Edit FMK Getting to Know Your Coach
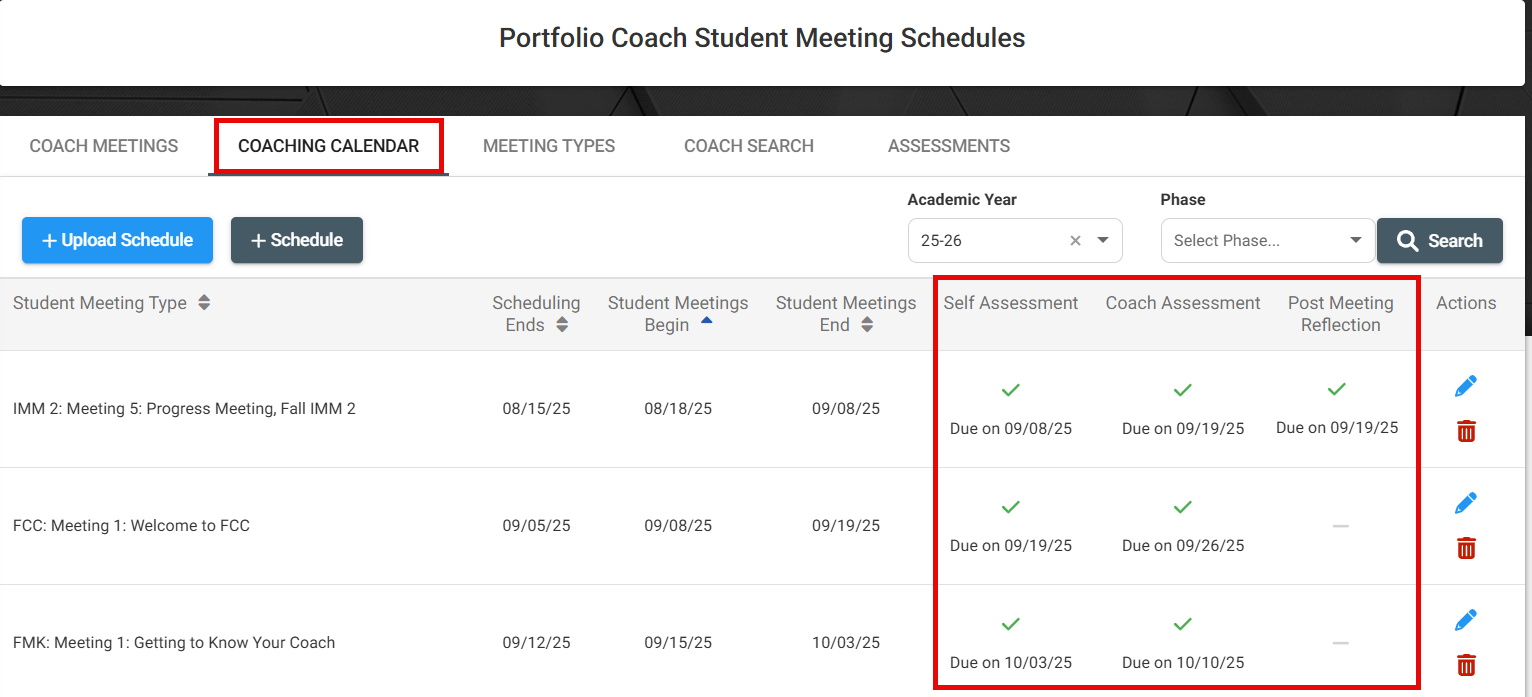The height and width of the screenshot is (697, 1532). (x=1466, y=620)
